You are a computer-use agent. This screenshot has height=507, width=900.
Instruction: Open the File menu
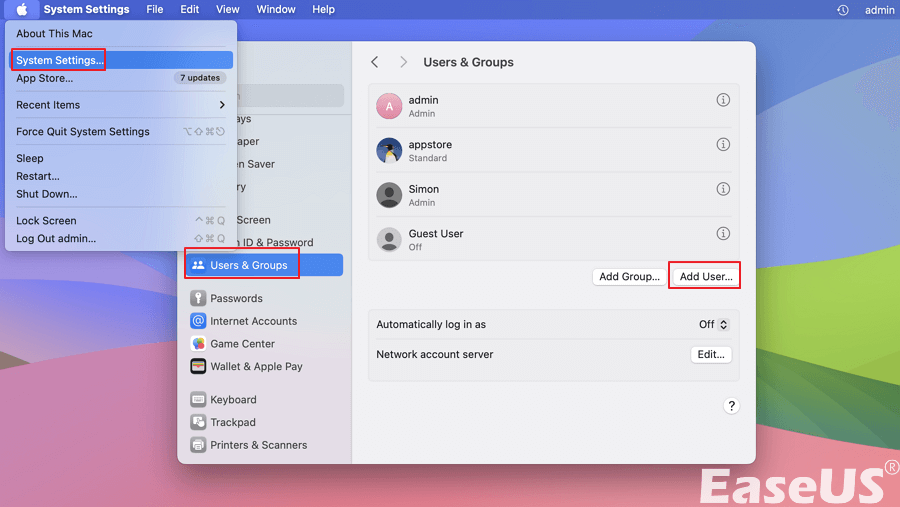[x=154, y=9]
